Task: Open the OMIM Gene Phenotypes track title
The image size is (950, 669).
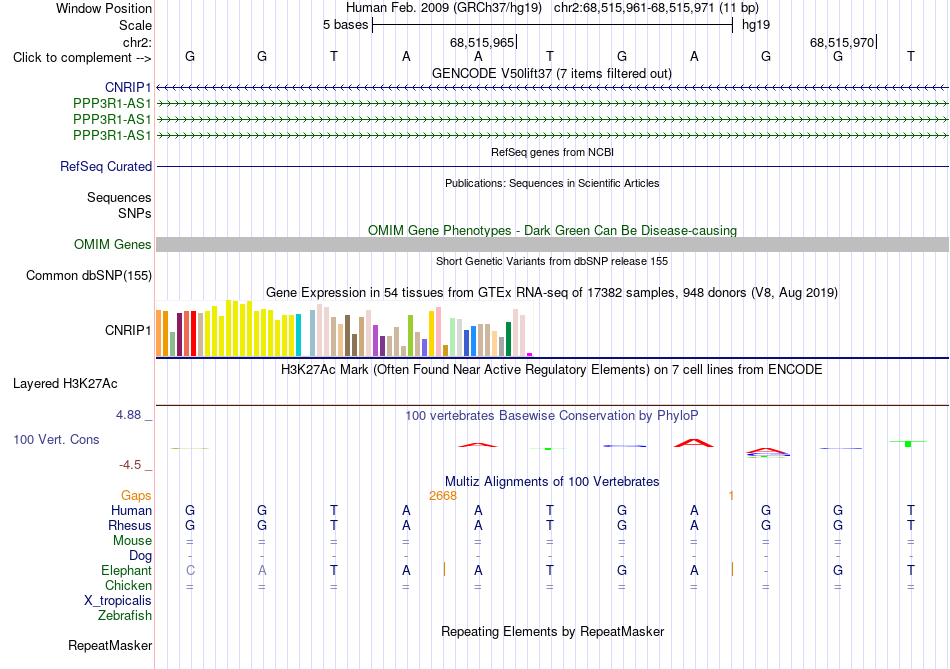Action: click(553, 231)
